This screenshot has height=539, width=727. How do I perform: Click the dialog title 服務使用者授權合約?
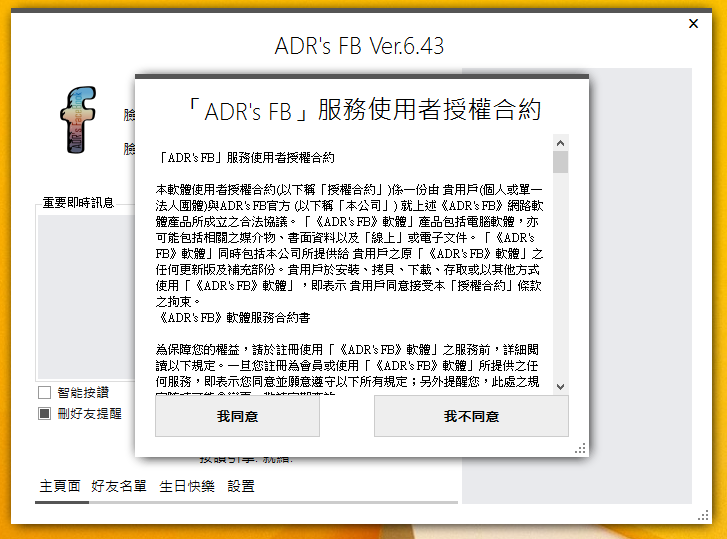(363, 110)
